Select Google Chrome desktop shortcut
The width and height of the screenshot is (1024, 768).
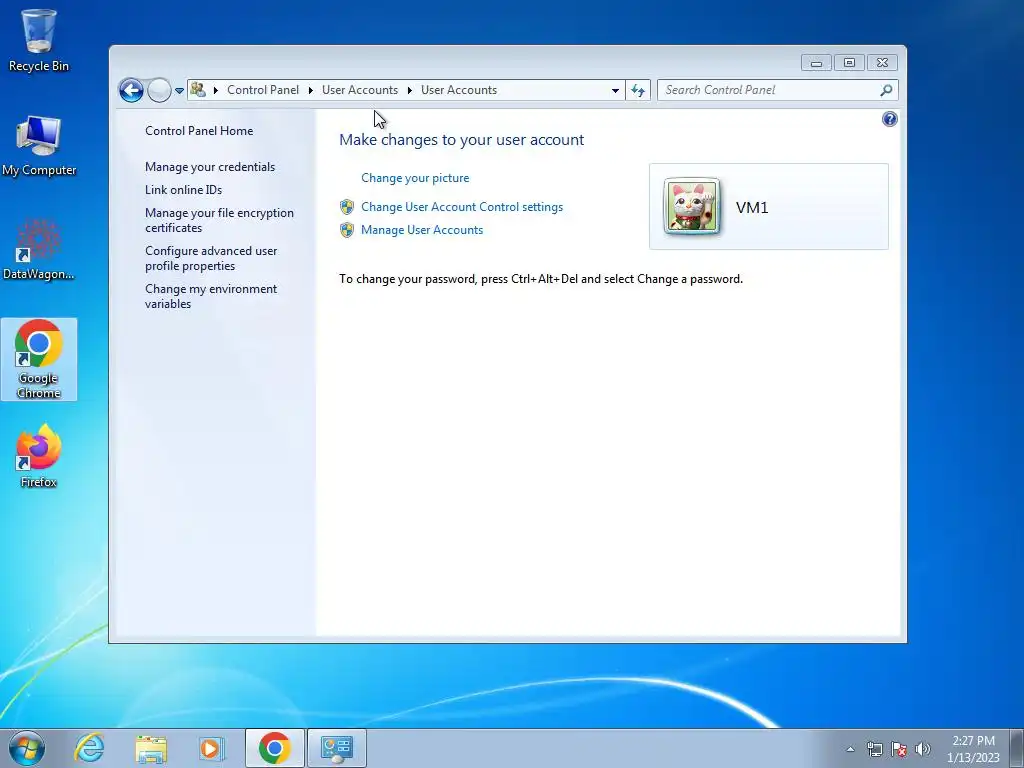pyautogui.click(x=39, y=359)
